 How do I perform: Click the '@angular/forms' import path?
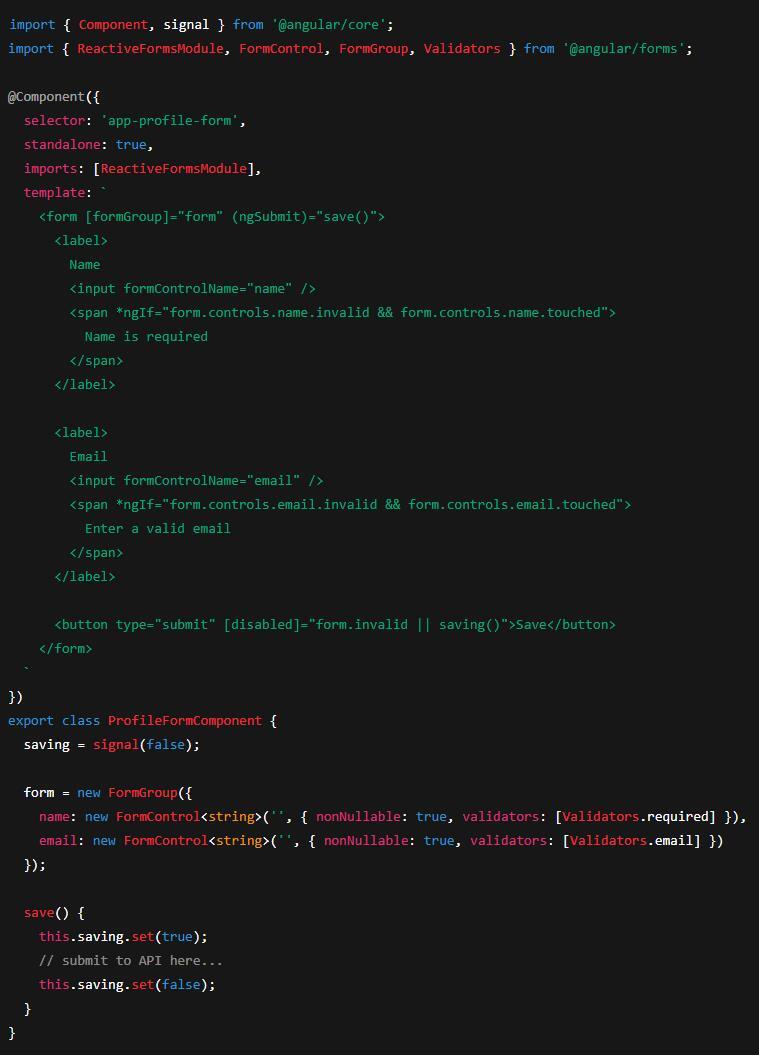pos(628,48)
